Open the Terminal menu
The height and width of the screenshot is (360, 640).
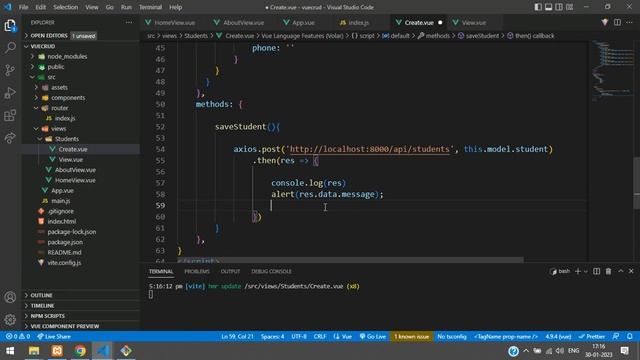pyautogui.click(x=150, y=7)
